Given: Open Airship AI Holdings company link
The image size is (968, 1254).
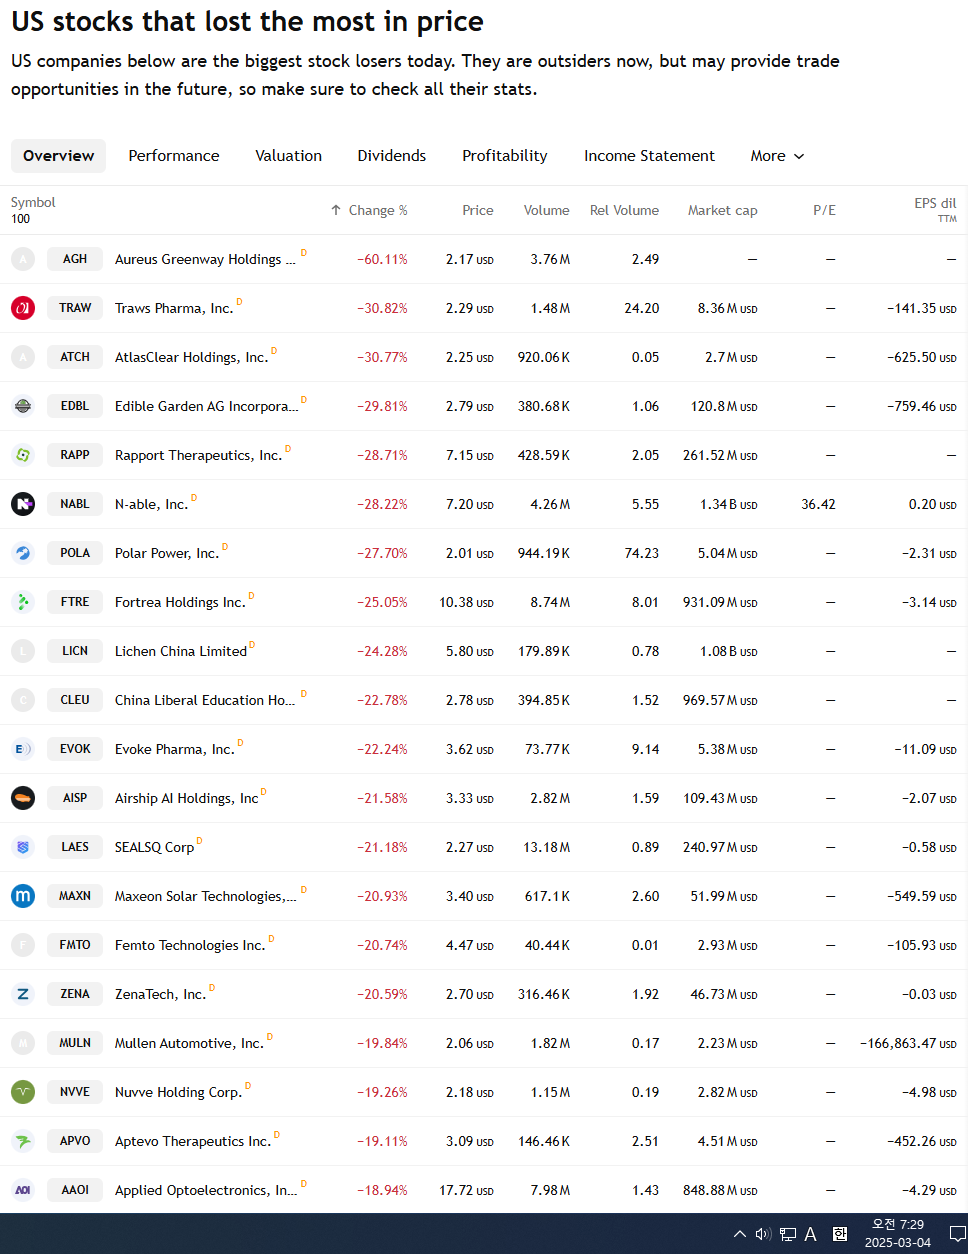Looking at the screenshot, I should (x=187, y=798).
